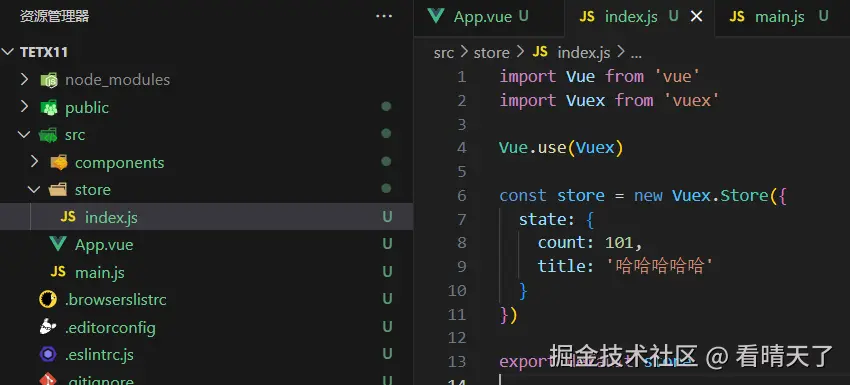Click the JS icon beside main.js in explorer
This screenshot has height=385, width=850.
pyautogui.click(x=58, y=272)
